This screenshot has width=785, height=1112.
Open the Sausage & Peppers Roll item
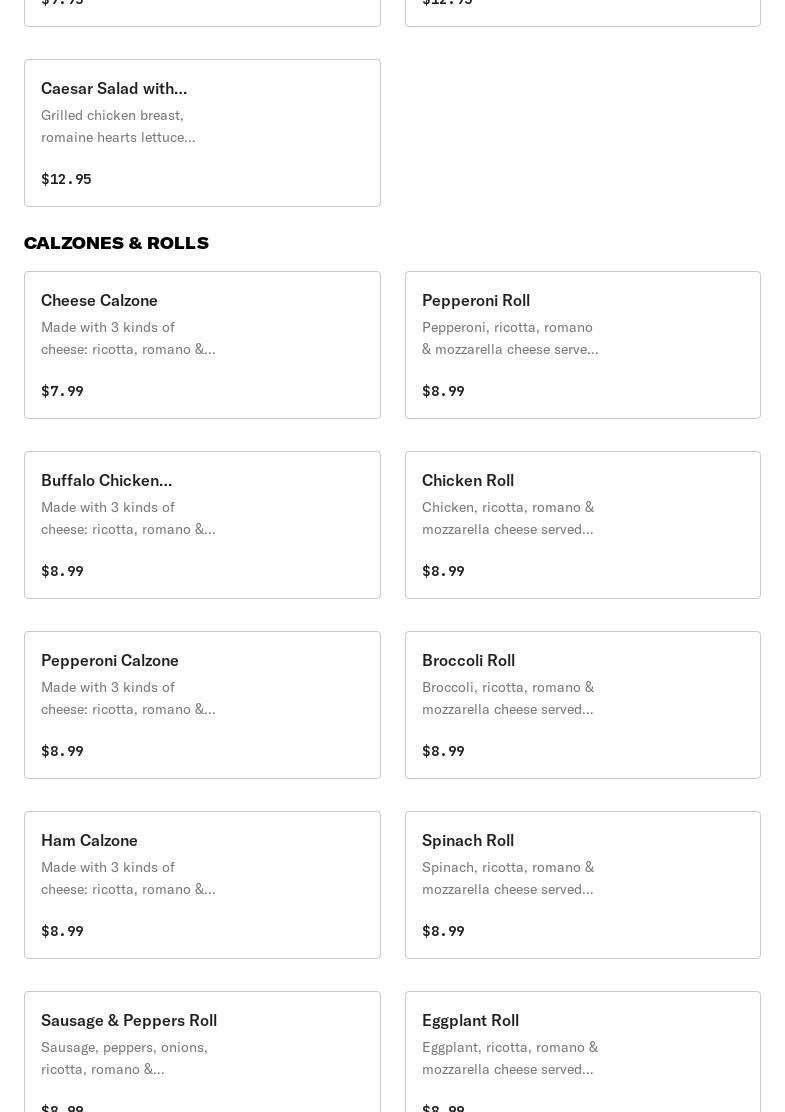(x=202, y=1050)
